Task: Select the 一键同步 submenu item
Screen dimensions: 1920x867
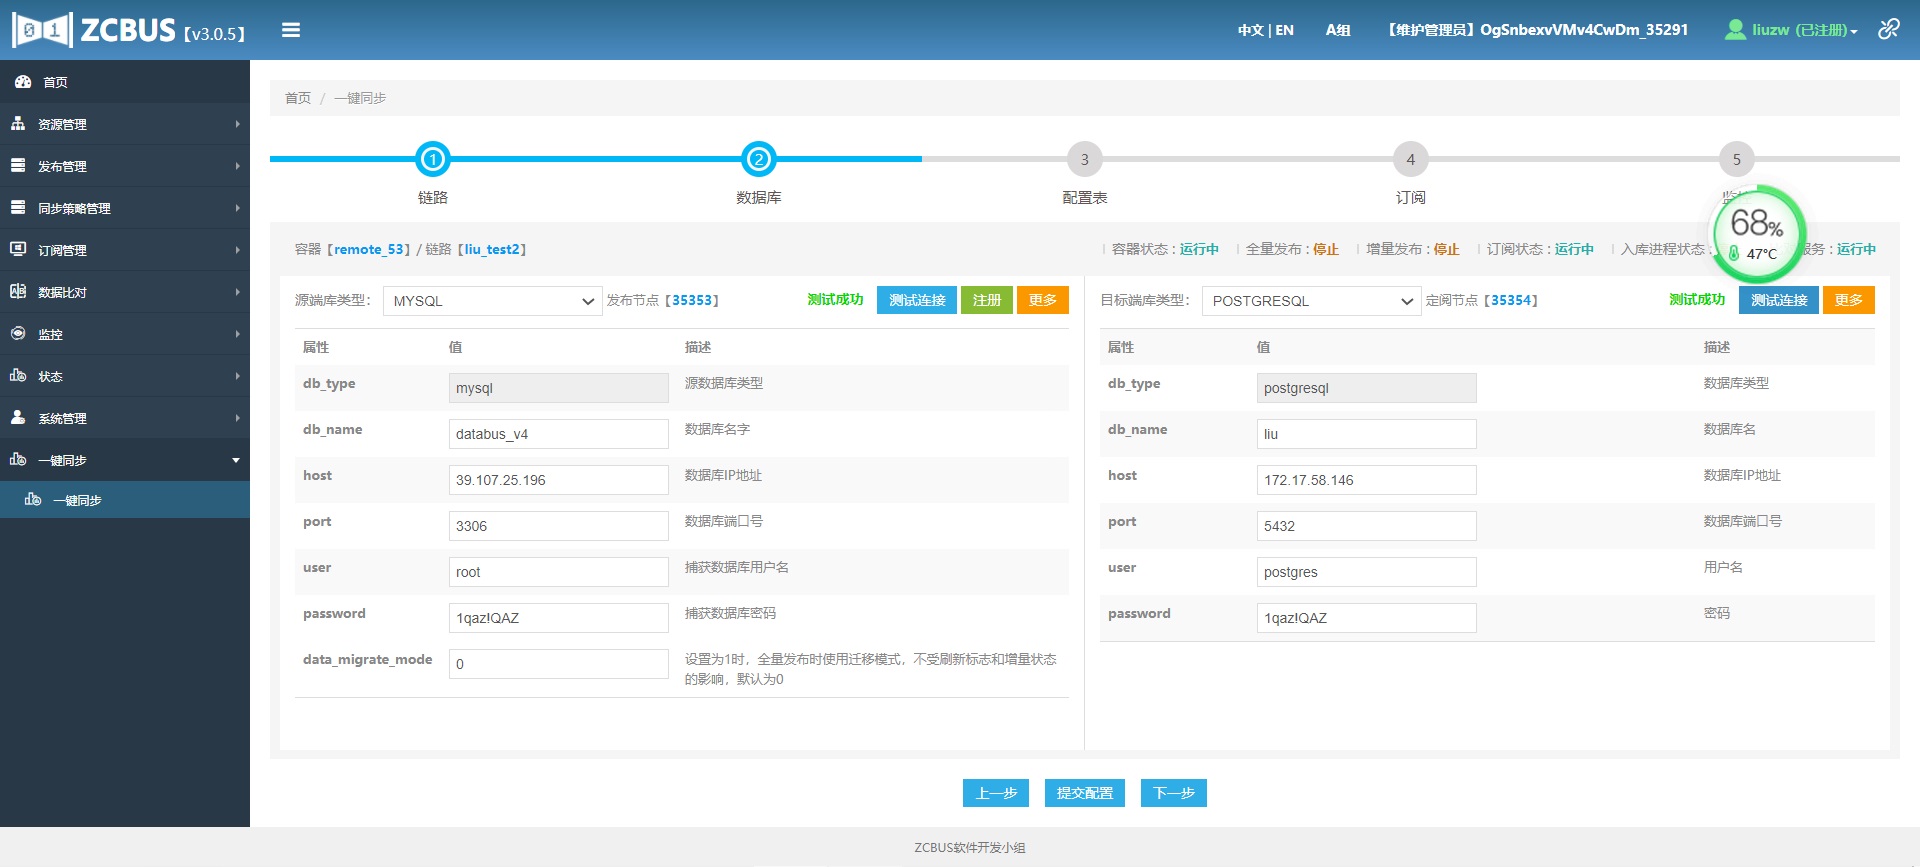Action: tap(77, 500)
